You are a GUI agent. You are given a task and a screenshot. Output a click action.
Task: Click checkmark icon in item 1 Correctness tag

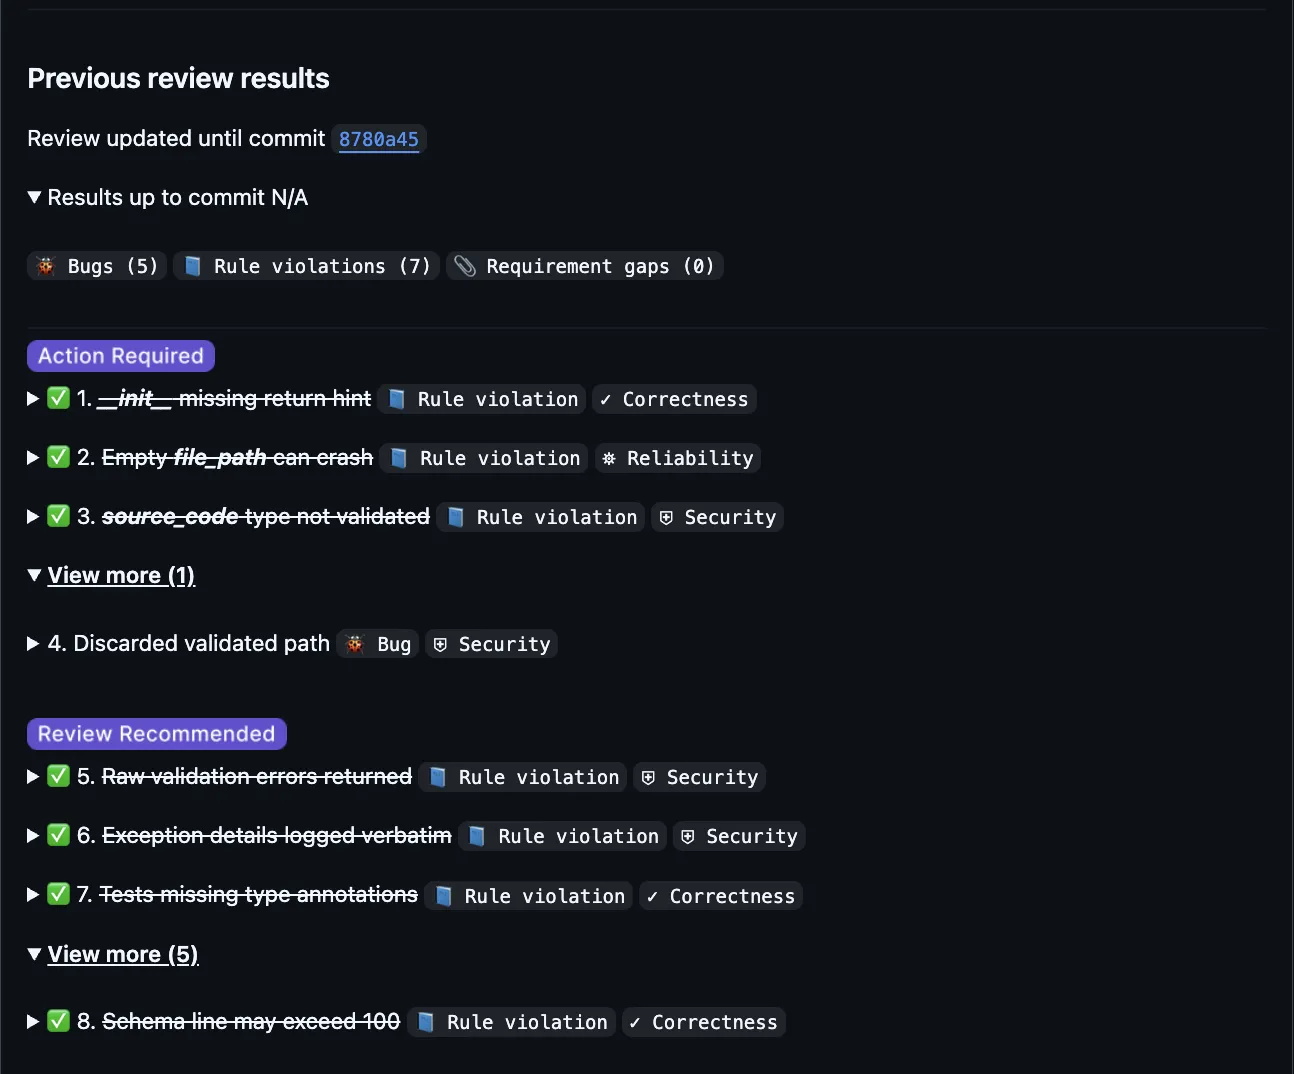pos(606,399)
